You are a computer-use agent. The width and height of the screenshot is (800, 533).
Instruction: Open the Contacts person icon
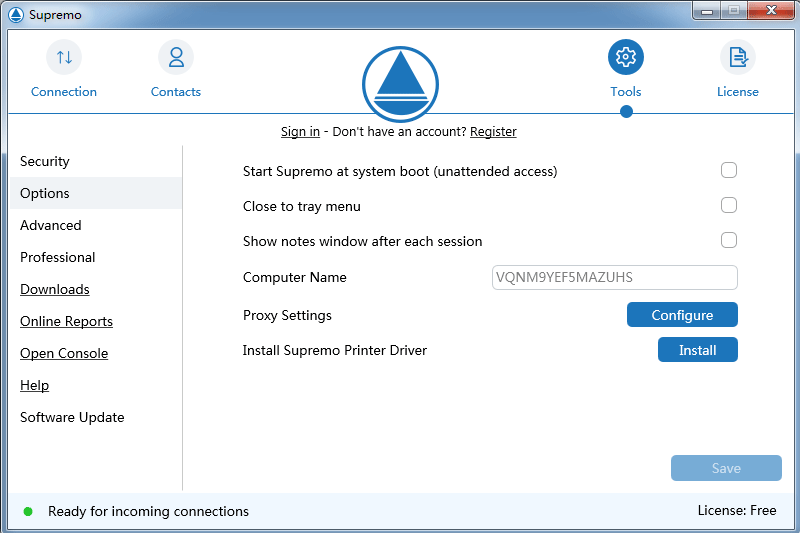coord(176,57)
